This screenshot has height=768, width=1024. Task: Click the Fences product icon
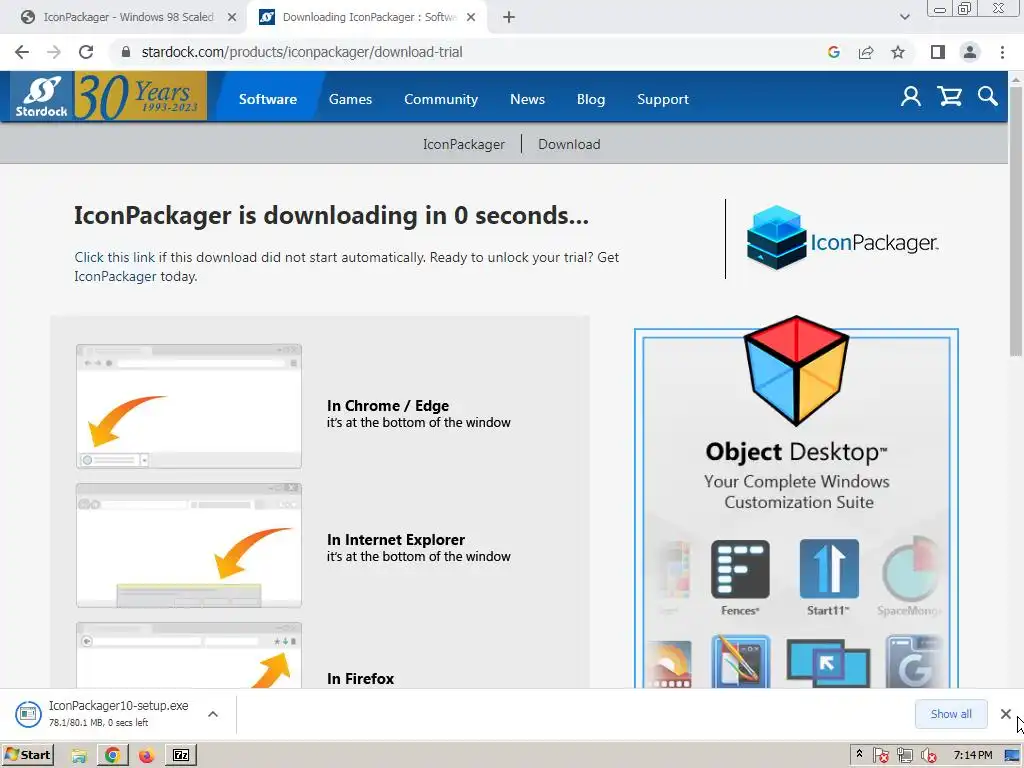coord(740,569)
